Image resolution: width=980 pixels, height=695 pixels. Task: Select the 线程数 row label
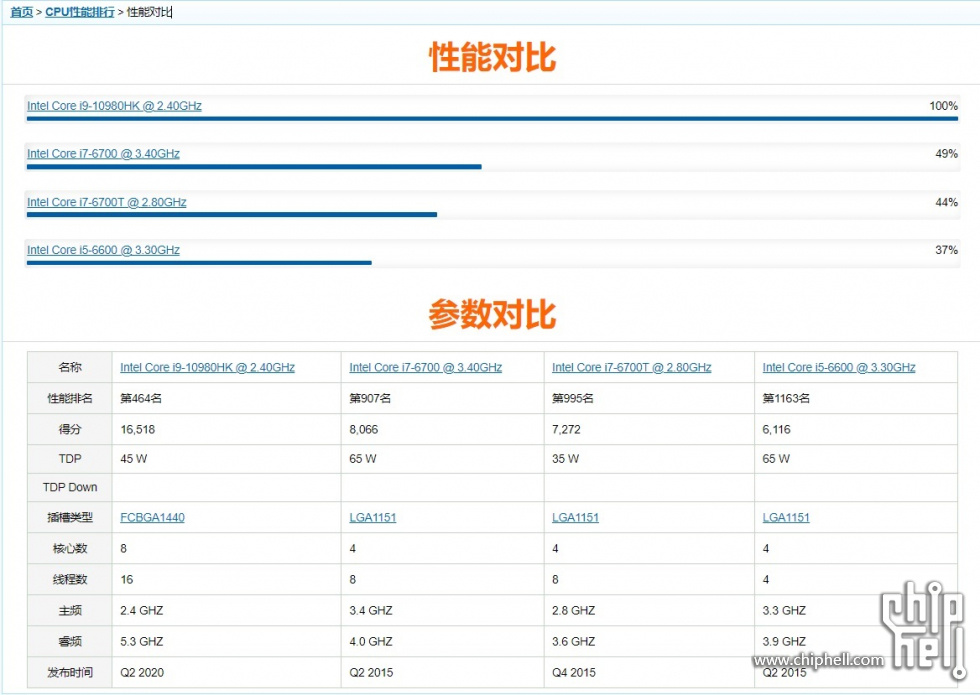pyautogui.click(x=70, y=579)
